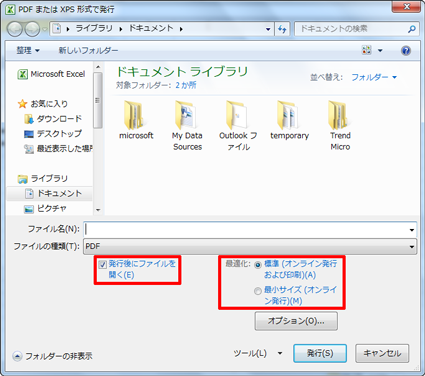The height and width of the screenshot is (376, 425).
Task: Expand the address bar history dropdown
Action: point(268,29)
